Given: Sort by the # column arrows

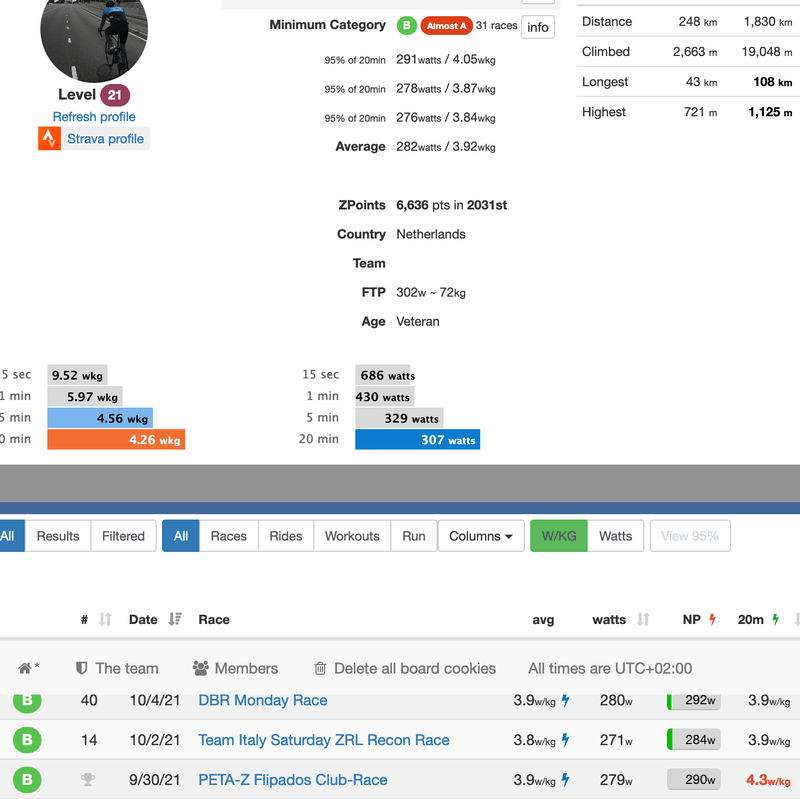Looking at the screenshot, I should (105, 619).
